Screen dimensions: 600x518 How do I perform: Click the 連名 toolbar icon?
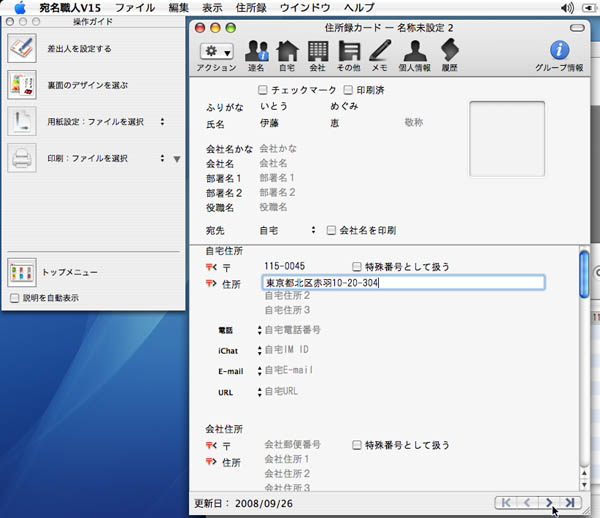257,52
